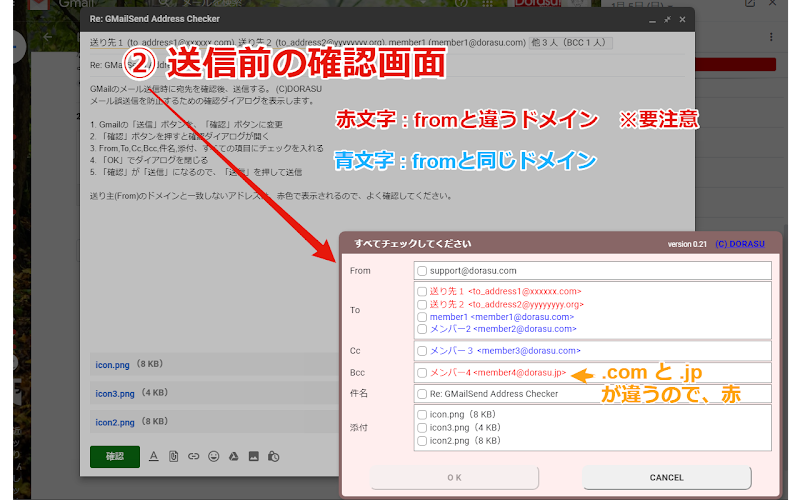
Task: Close the Re: GMailSend Address Checker compose window
Action: [682, 19]
